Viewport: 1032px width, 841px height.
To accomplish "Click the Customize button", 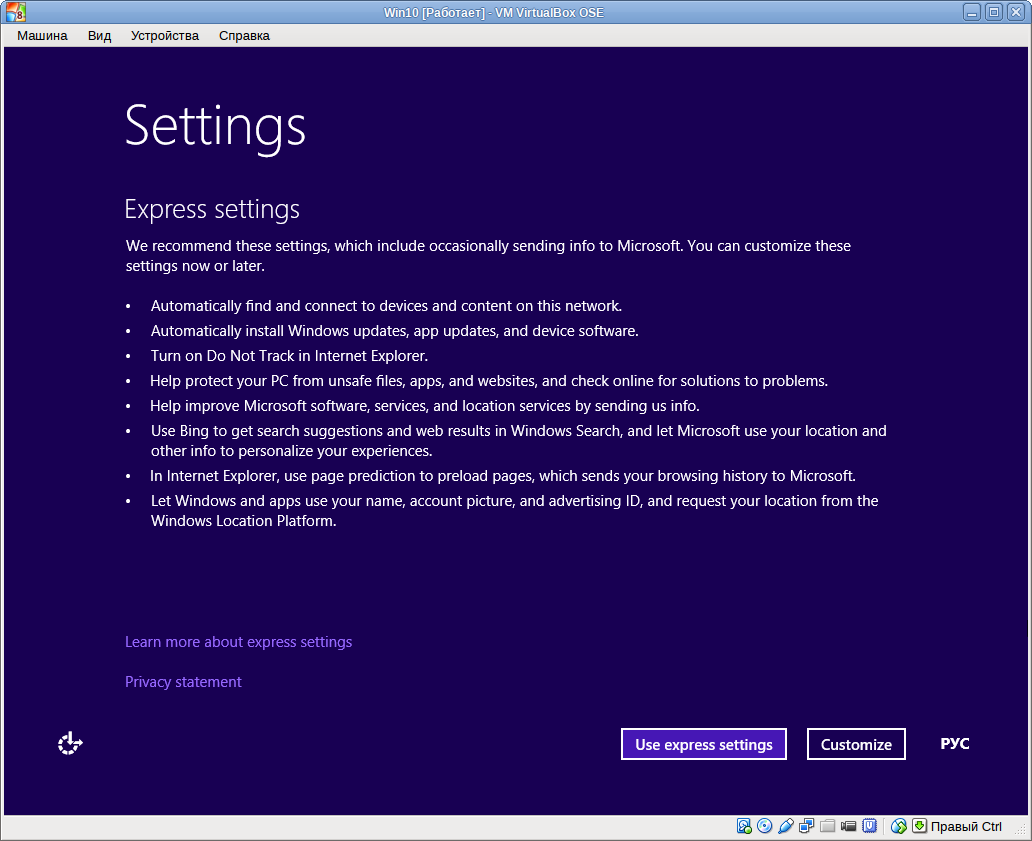I will click(856, 744).
